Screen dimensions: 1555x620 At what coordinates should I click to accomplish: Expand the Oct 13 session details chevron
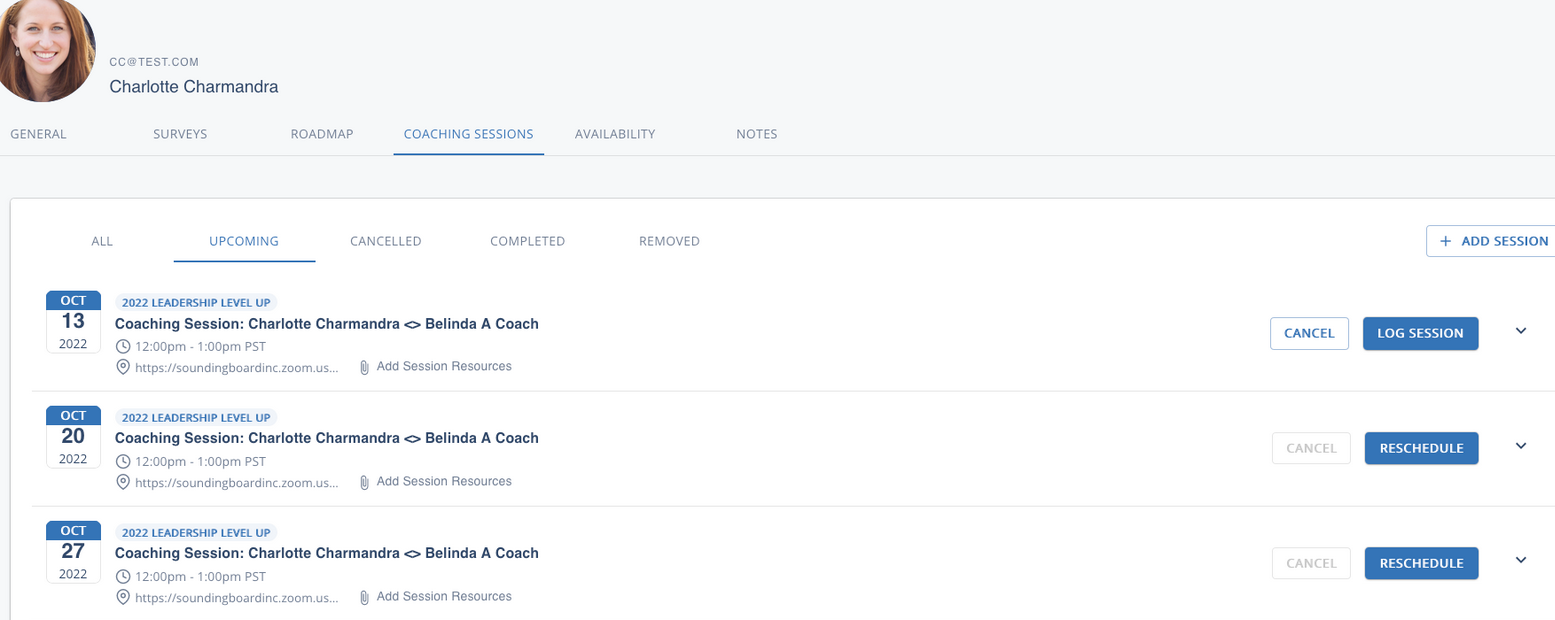[1521, 332]
